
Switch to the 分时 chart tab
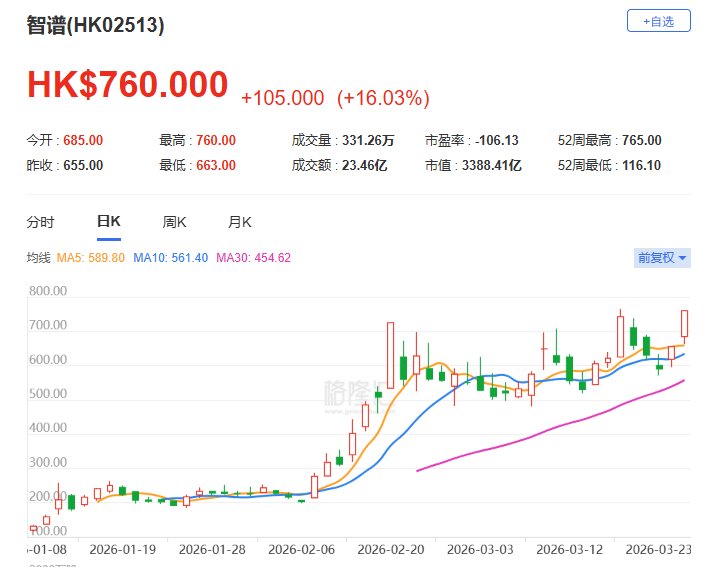coord(41,222)
